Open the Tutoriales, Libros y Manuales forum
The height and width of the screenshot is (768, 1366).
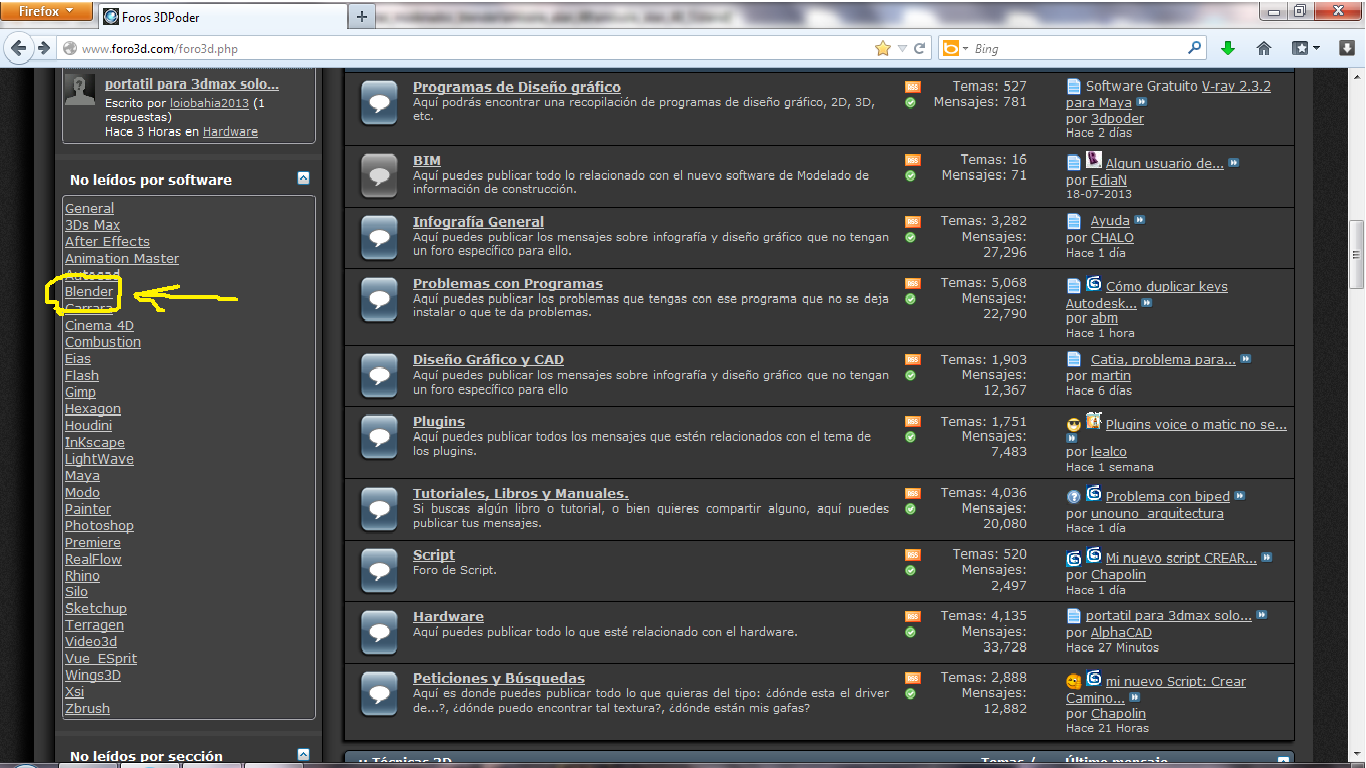click(520, 493)
